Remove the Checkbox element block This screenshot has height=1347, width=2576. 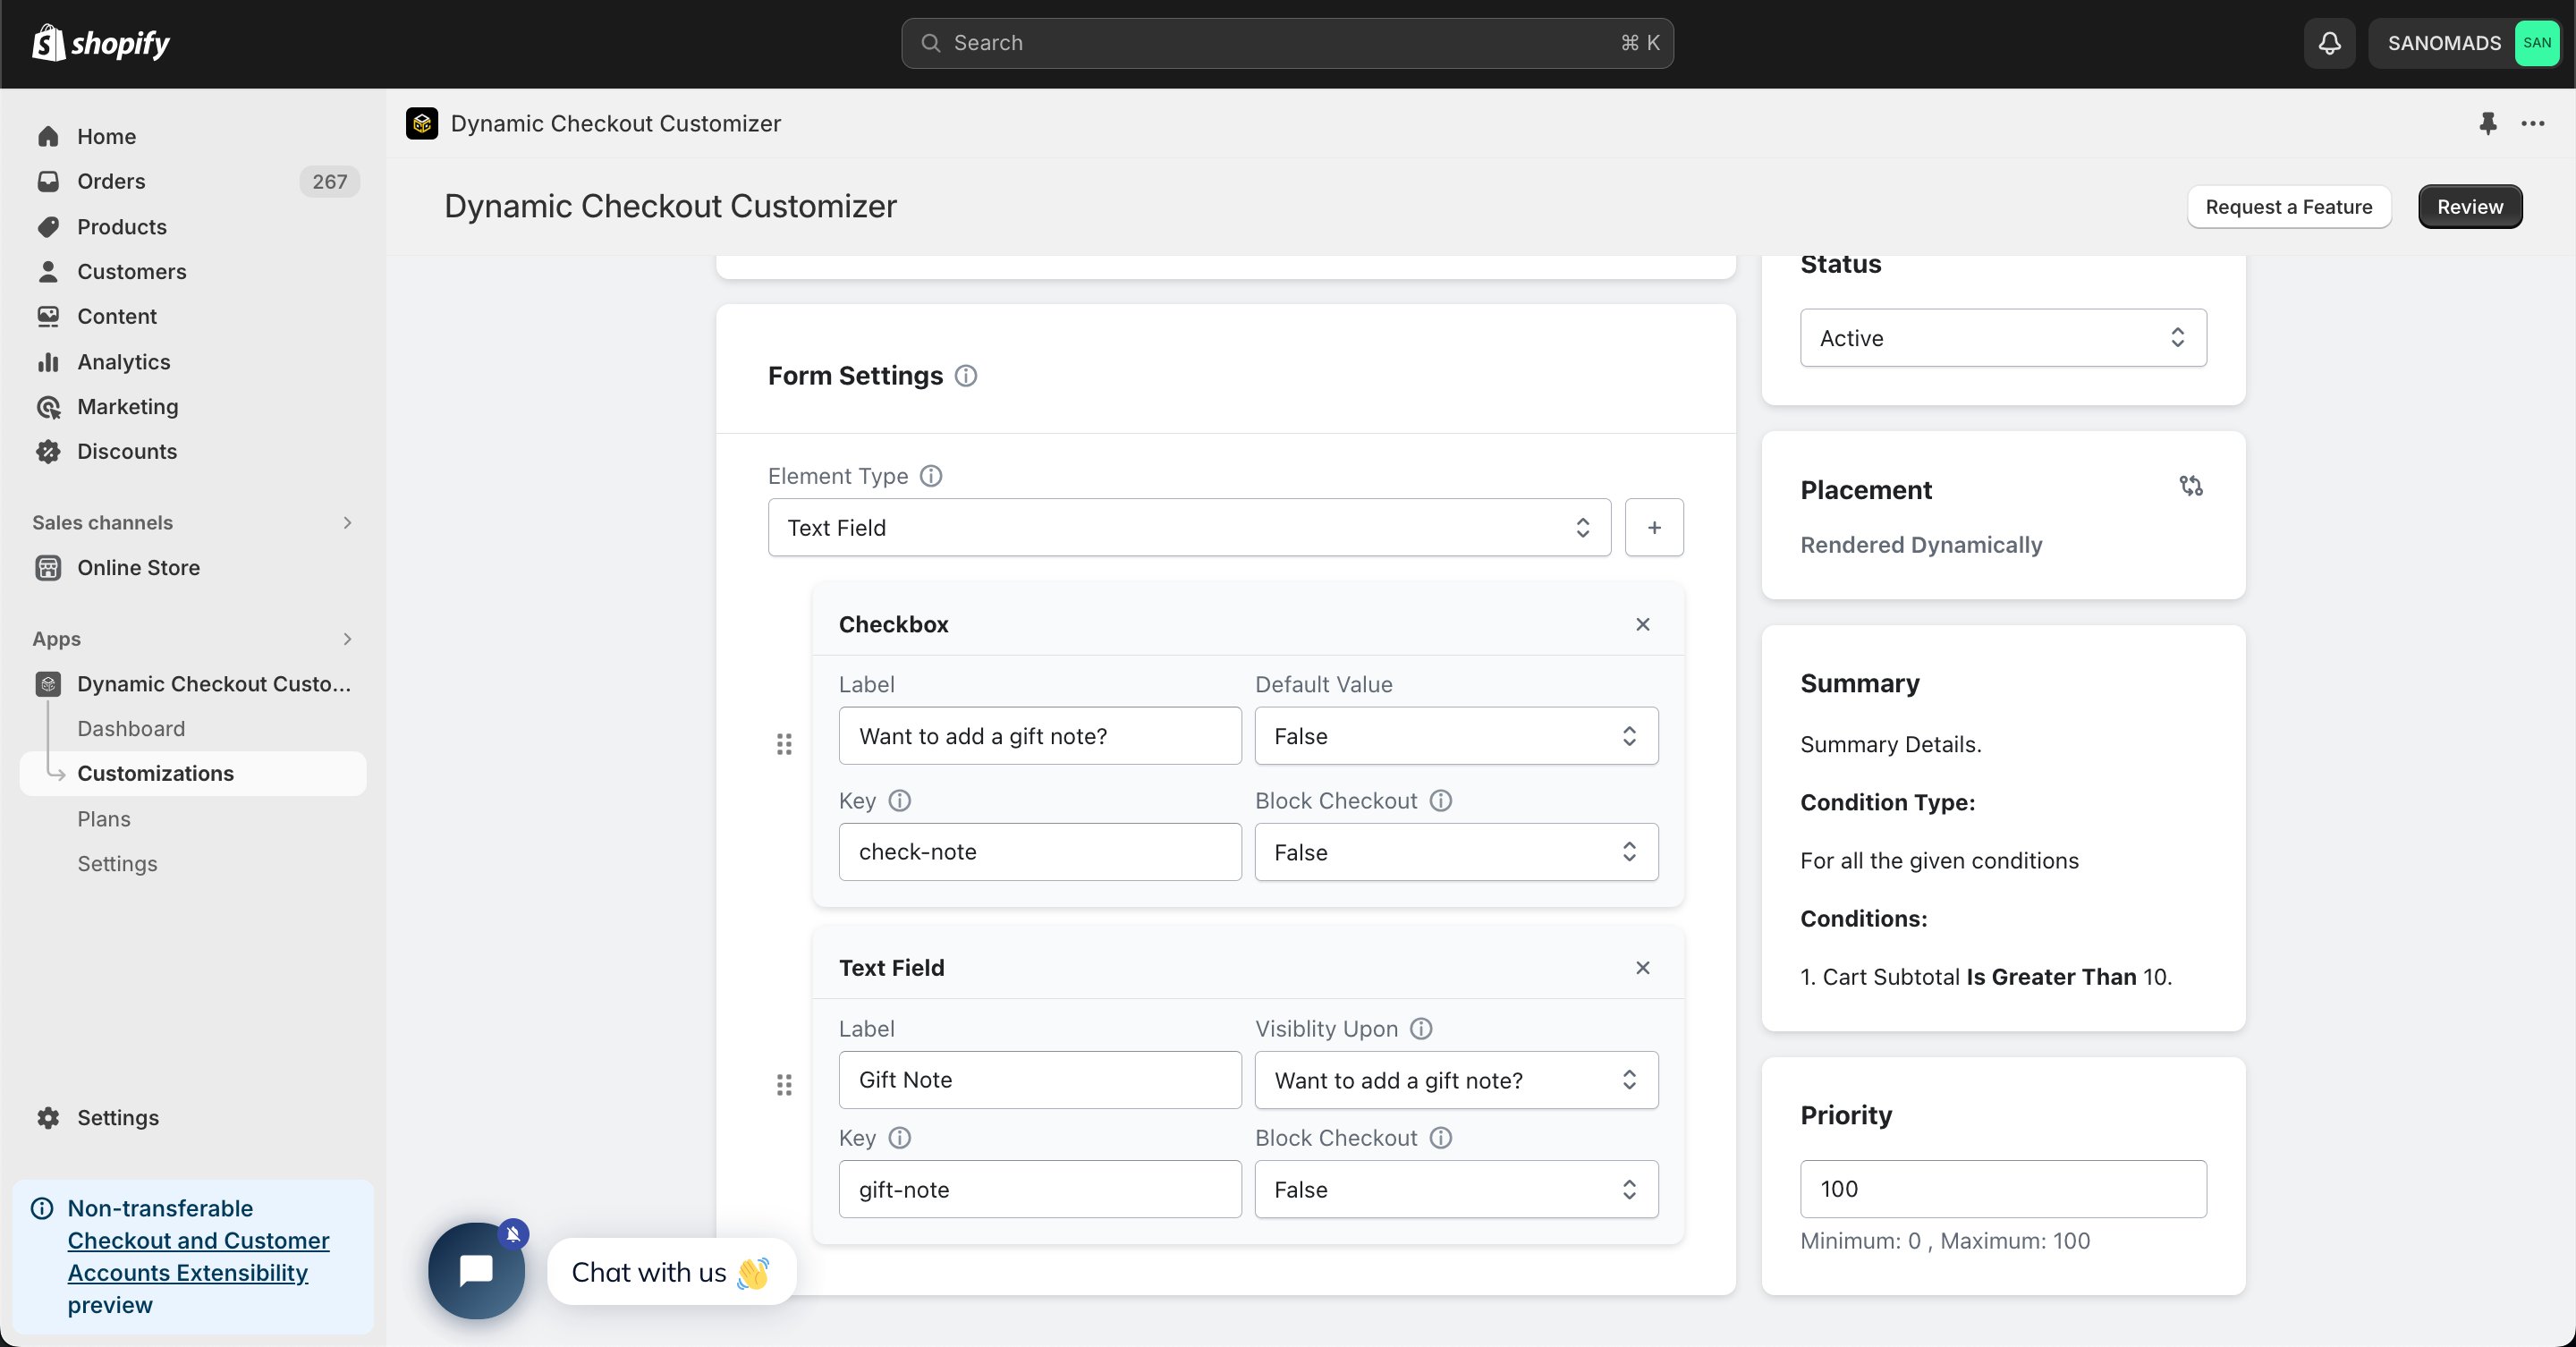1642,624
